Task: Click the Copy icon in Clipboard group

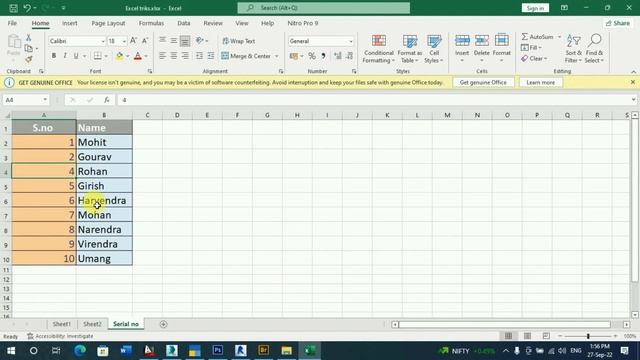Action: (x=29, y=48)
